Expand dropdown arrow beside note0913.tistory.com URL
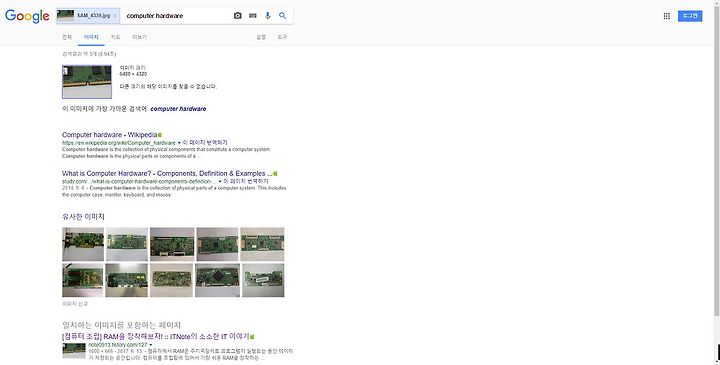720x365 pixels. coord(151,345)
